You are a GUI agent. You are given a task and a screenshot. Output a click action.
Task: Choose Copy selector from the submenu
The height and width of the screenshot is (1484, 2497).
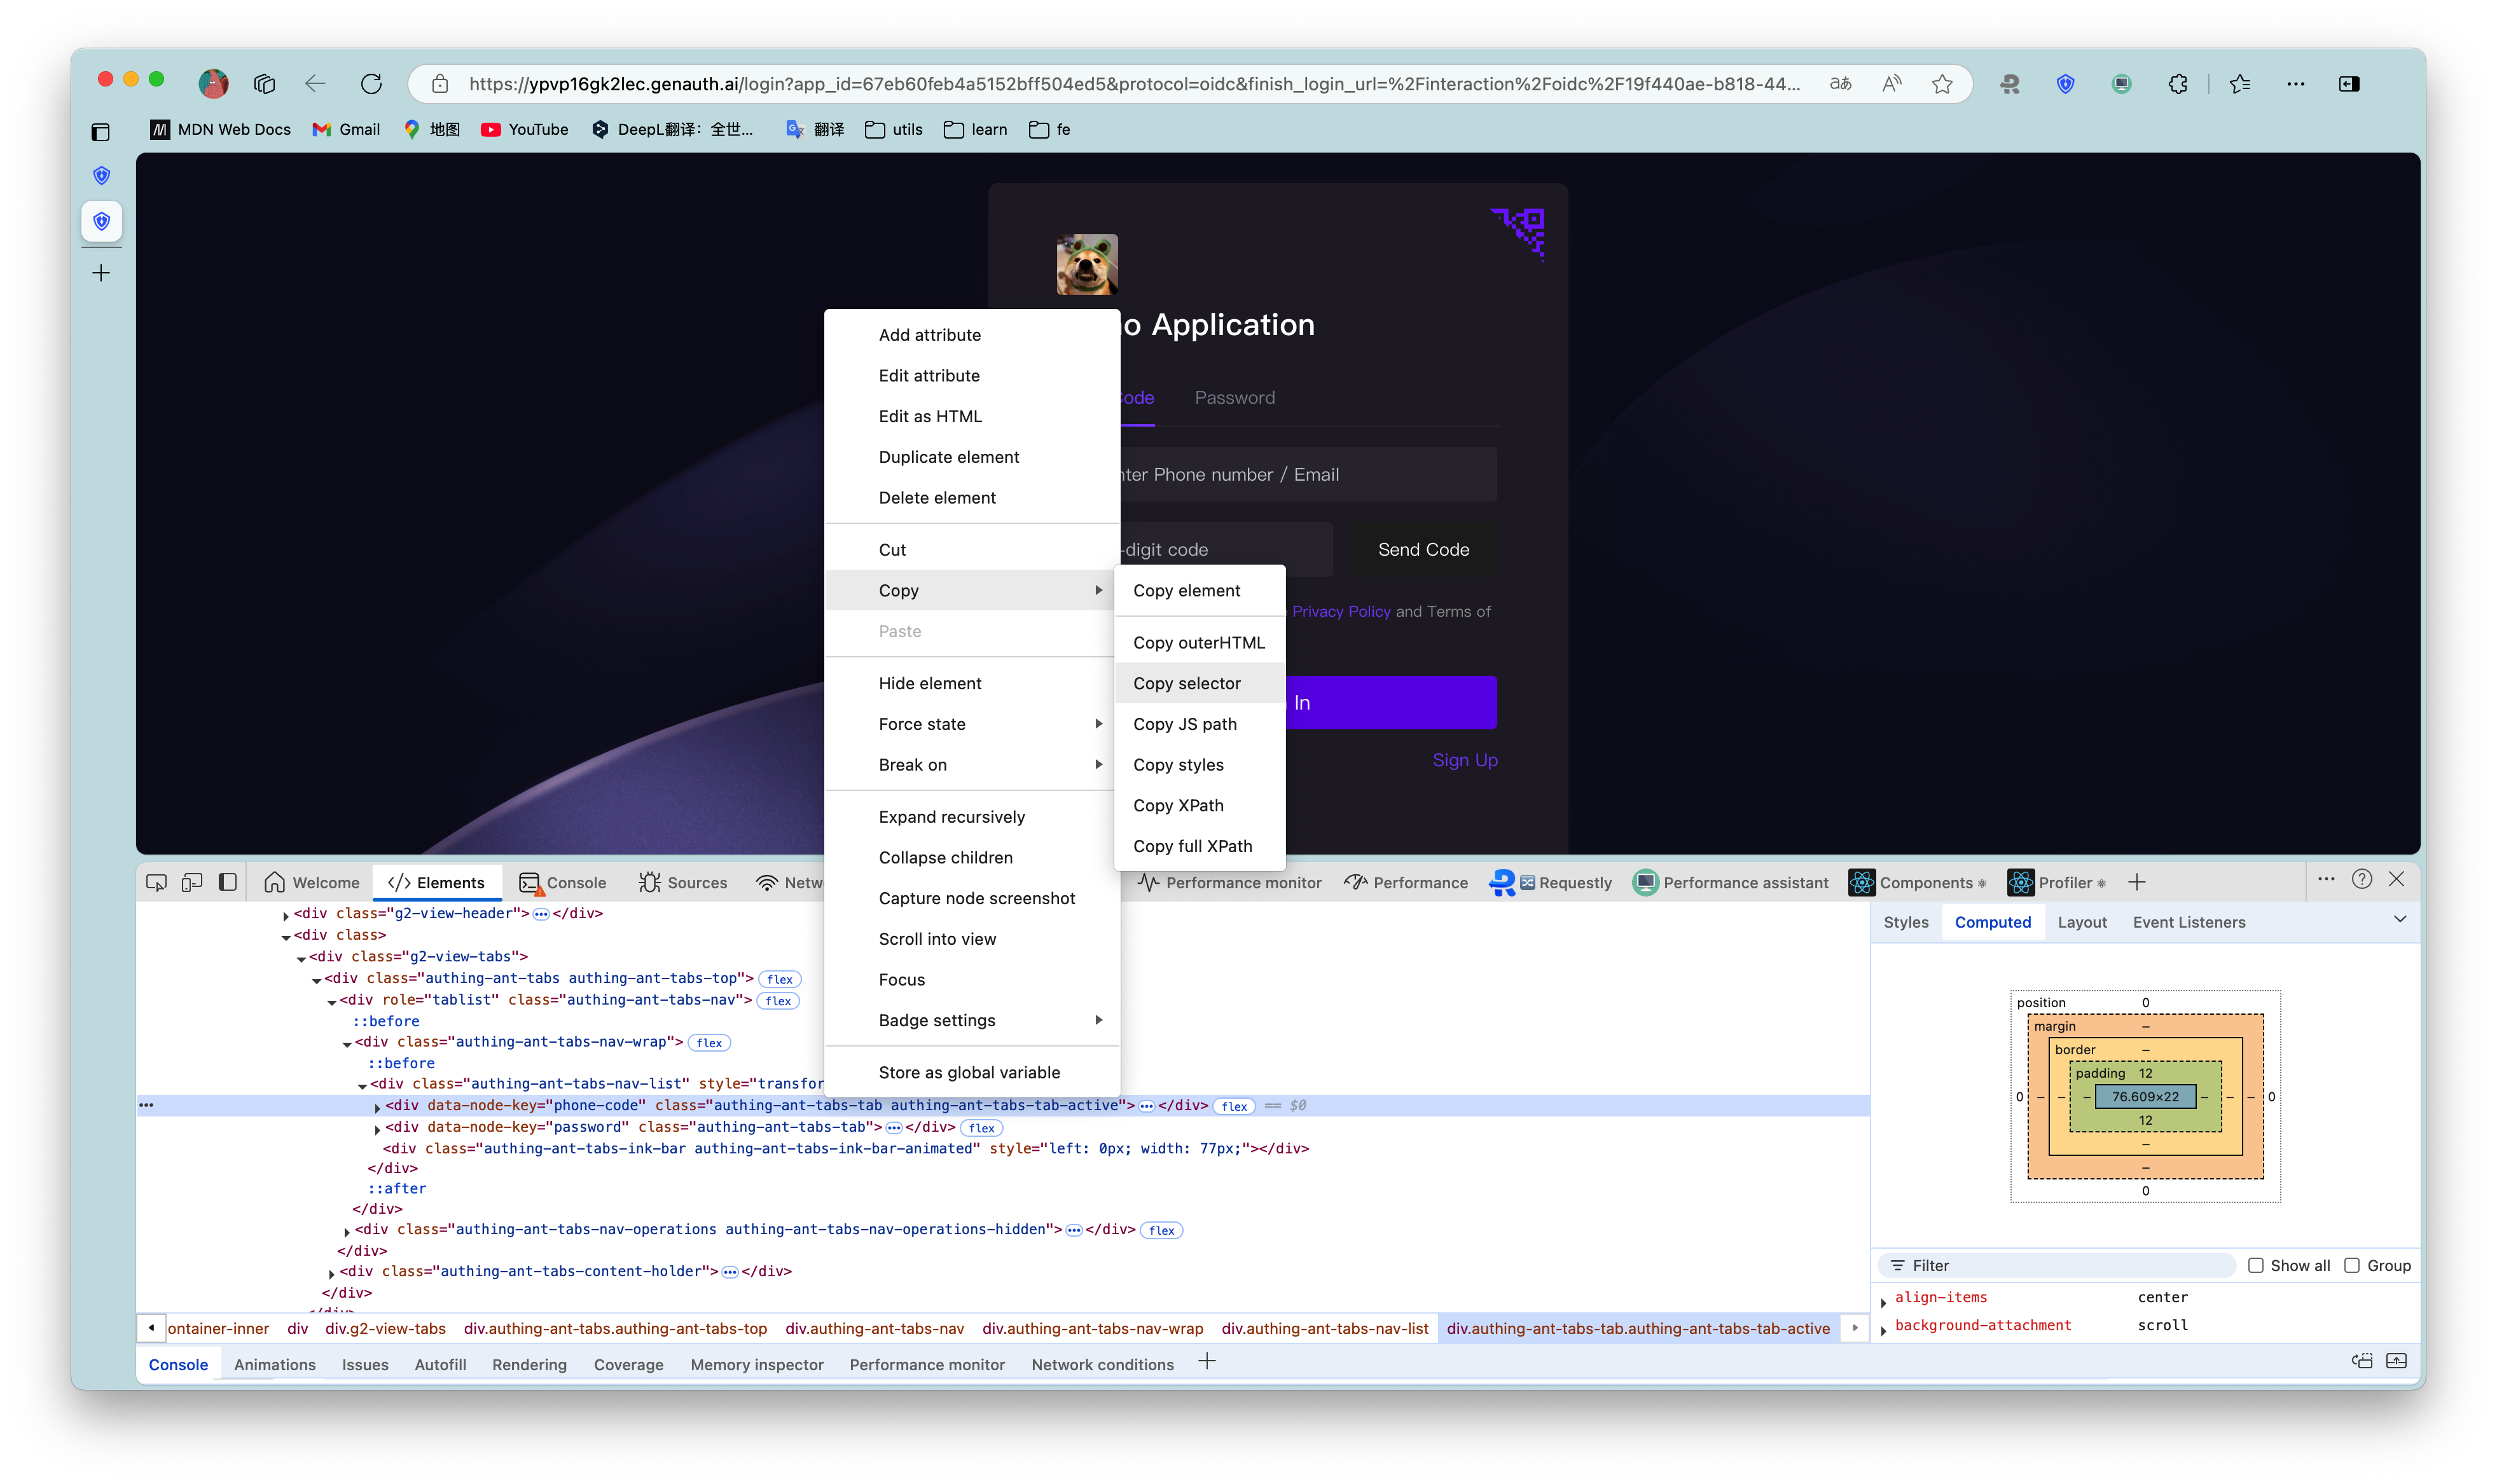[x=1186, y=683]
